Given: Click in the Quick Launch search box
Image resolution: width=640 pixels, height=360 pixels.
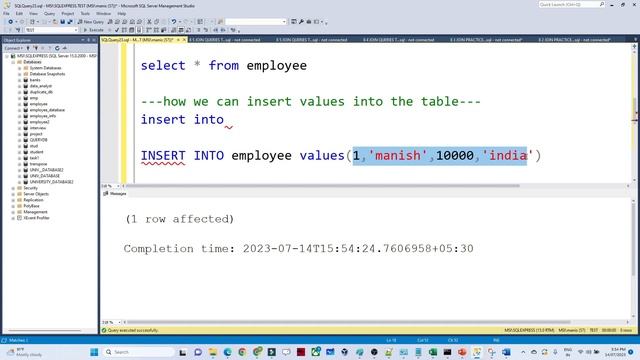Looking at the screenshot, I should (571, 4).
